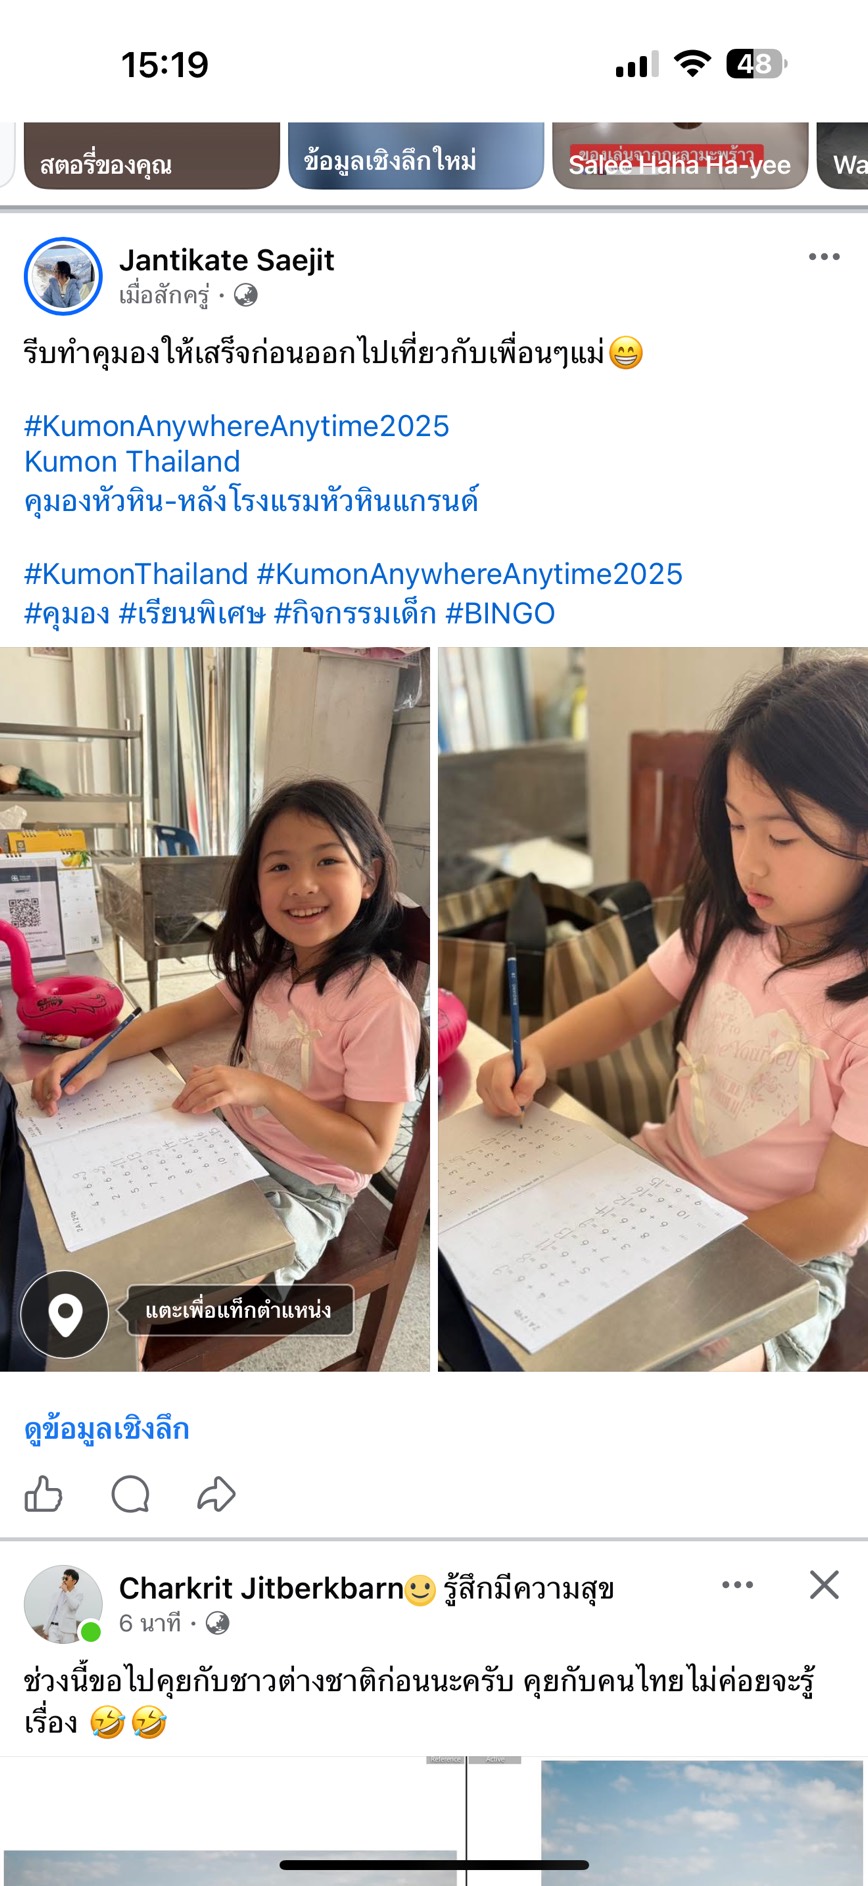
Task: Tap the แตะเพื่อแท็กตำแหน่ง label
Action: [238, 1310]
